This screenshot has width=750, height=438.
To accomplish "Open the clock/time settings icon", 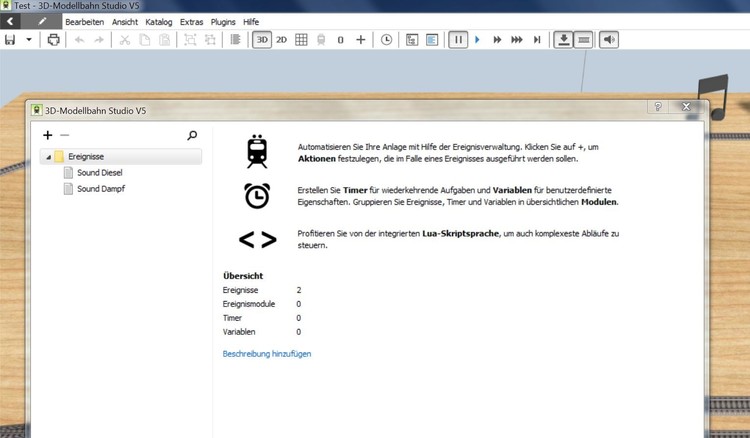I will click(387, 40).
